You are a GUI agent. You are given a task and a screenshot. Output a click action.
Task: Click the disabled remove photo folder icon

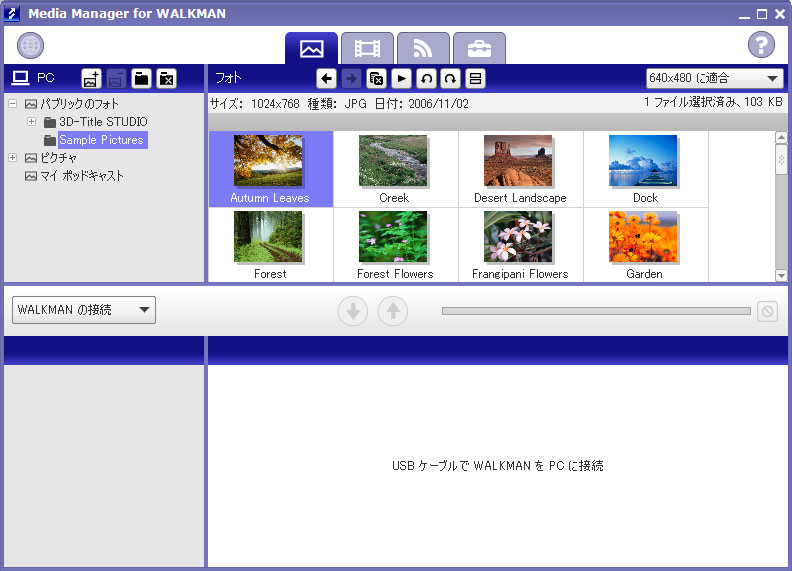tap(116, 78)
